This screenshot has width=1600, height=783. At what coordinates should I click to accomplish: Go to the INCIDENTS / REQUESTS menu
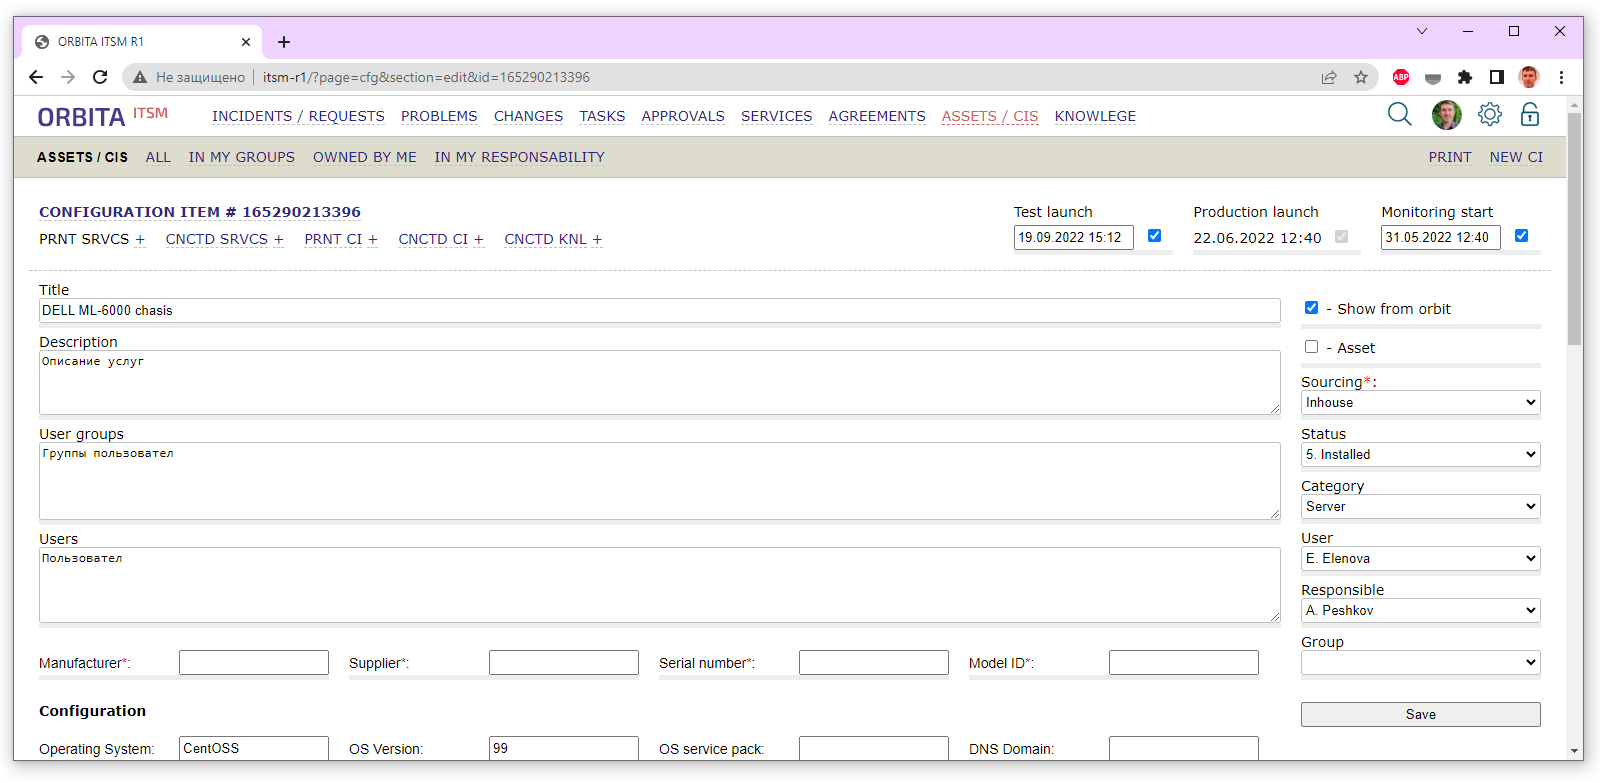click(298, 116)
